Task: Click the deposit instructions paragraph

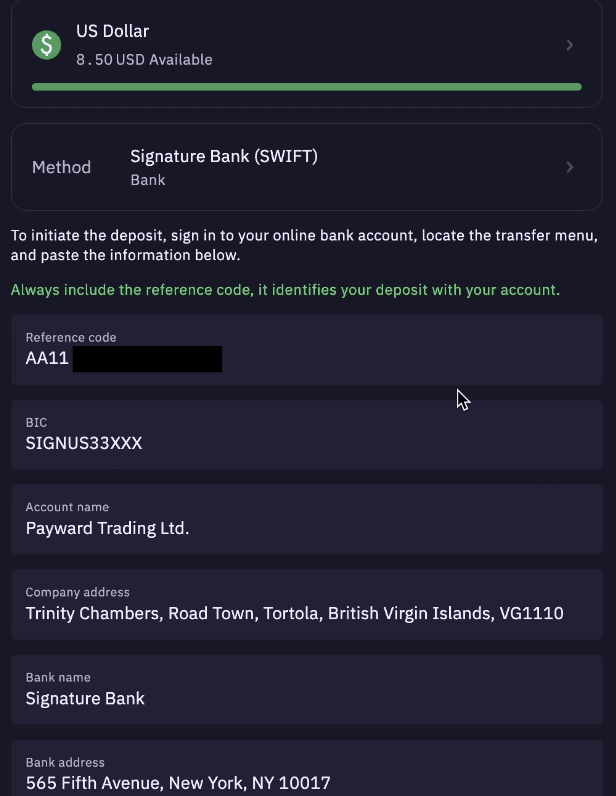Action: pyautogui.click(x=304, y=245)
